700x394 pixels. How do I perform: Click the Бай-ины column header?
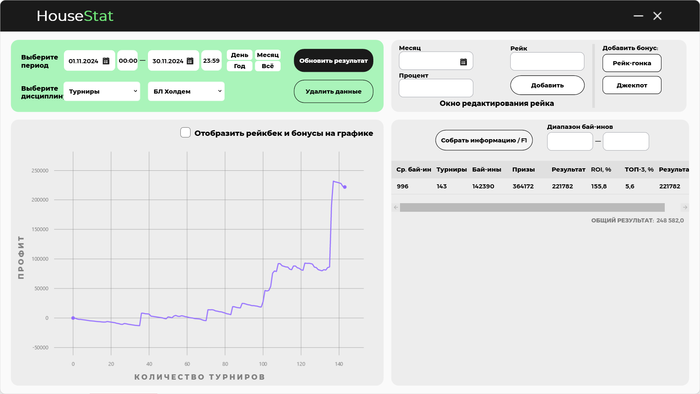coord(487,170)
